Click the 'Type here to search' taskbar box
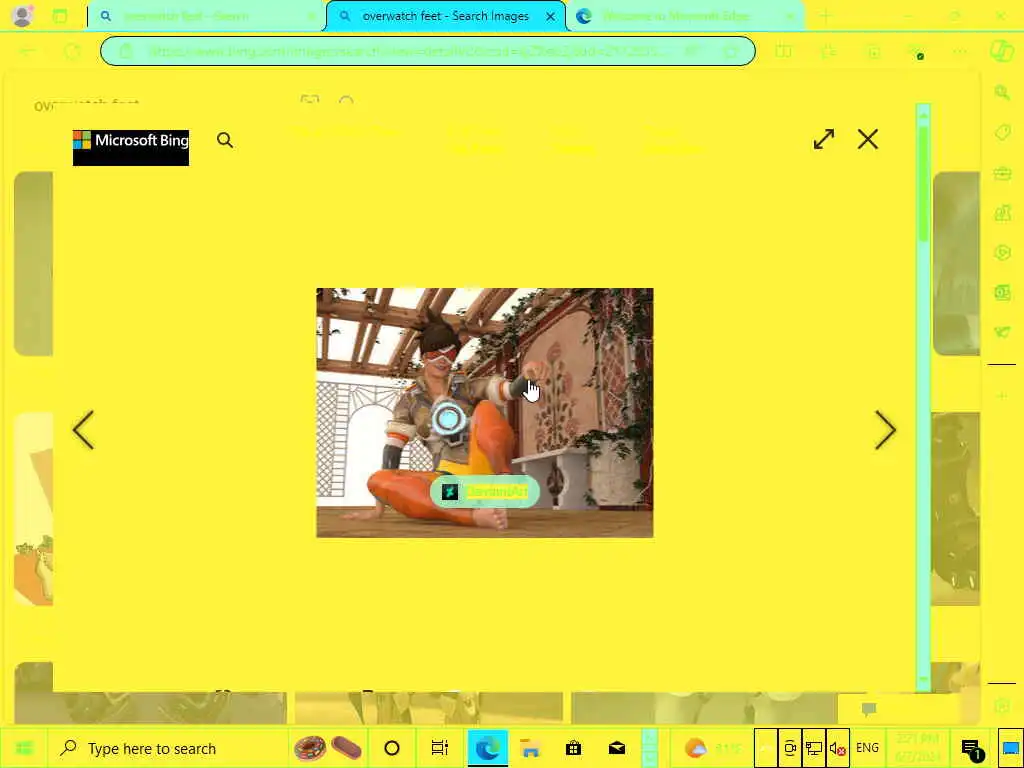Screen dimensions: 1024x768 pos(168,748)
